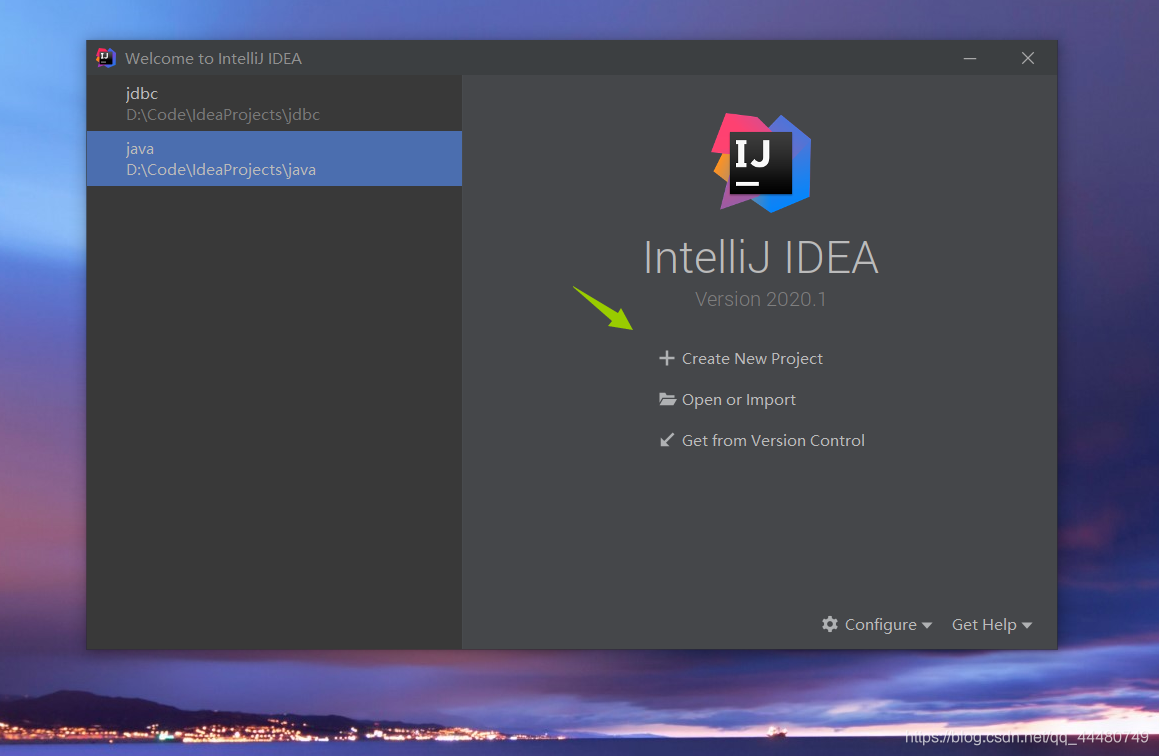This screenshot has height=756, width=1159.
Task: Open the jdbc recent project
Action: point(274,103)
